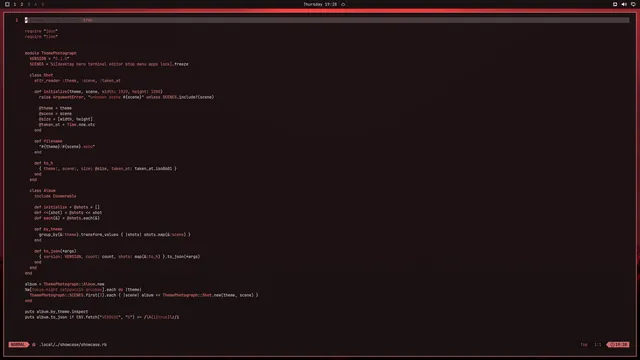Image resolution: width=640 pixels, height=360 pixels.
Task: Switch to workspace 4
Action: pyautogui.click(x=36, y=4)
